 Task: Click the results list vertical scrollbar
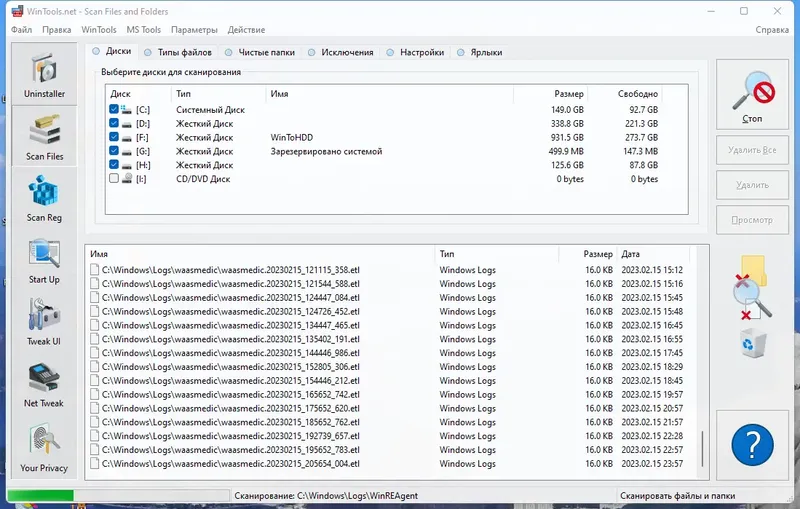[703, 449]
